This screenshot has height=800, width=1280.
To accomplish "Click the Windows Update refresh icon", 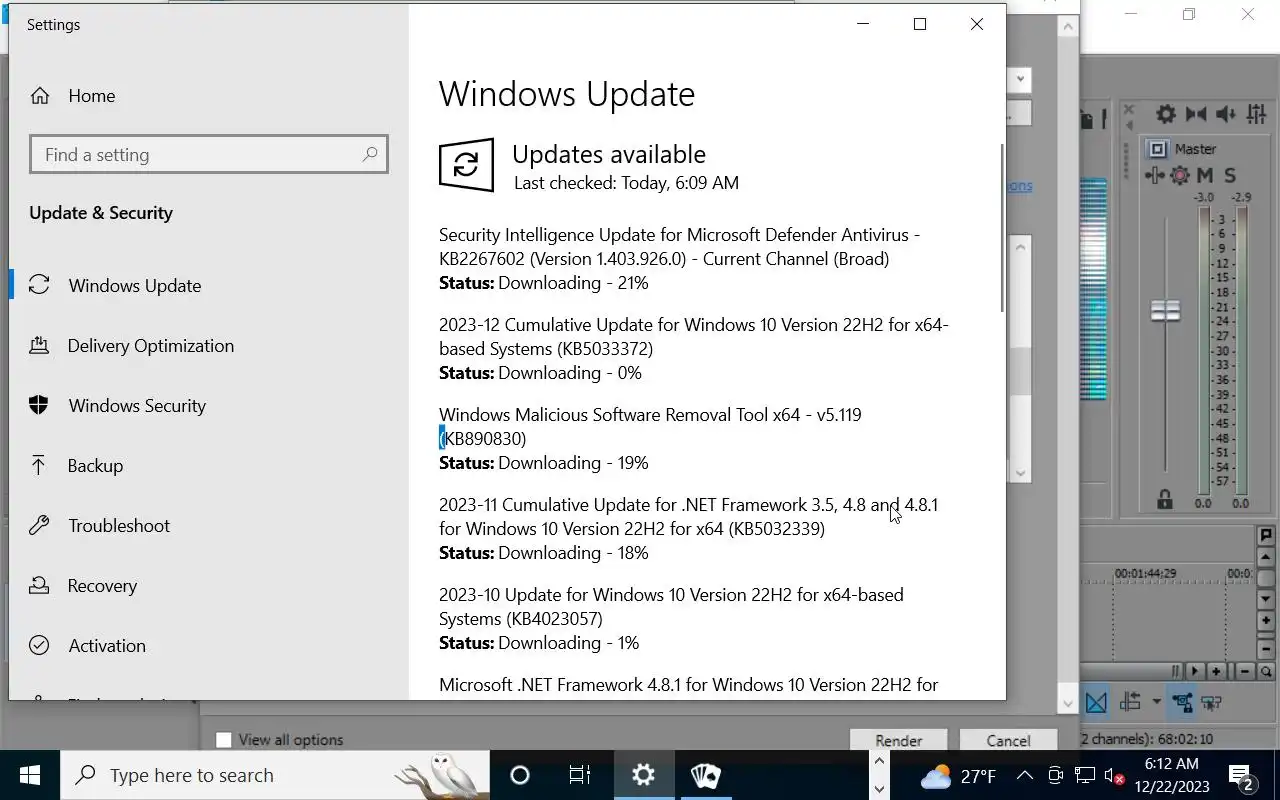I will click(x=466, y=165).
